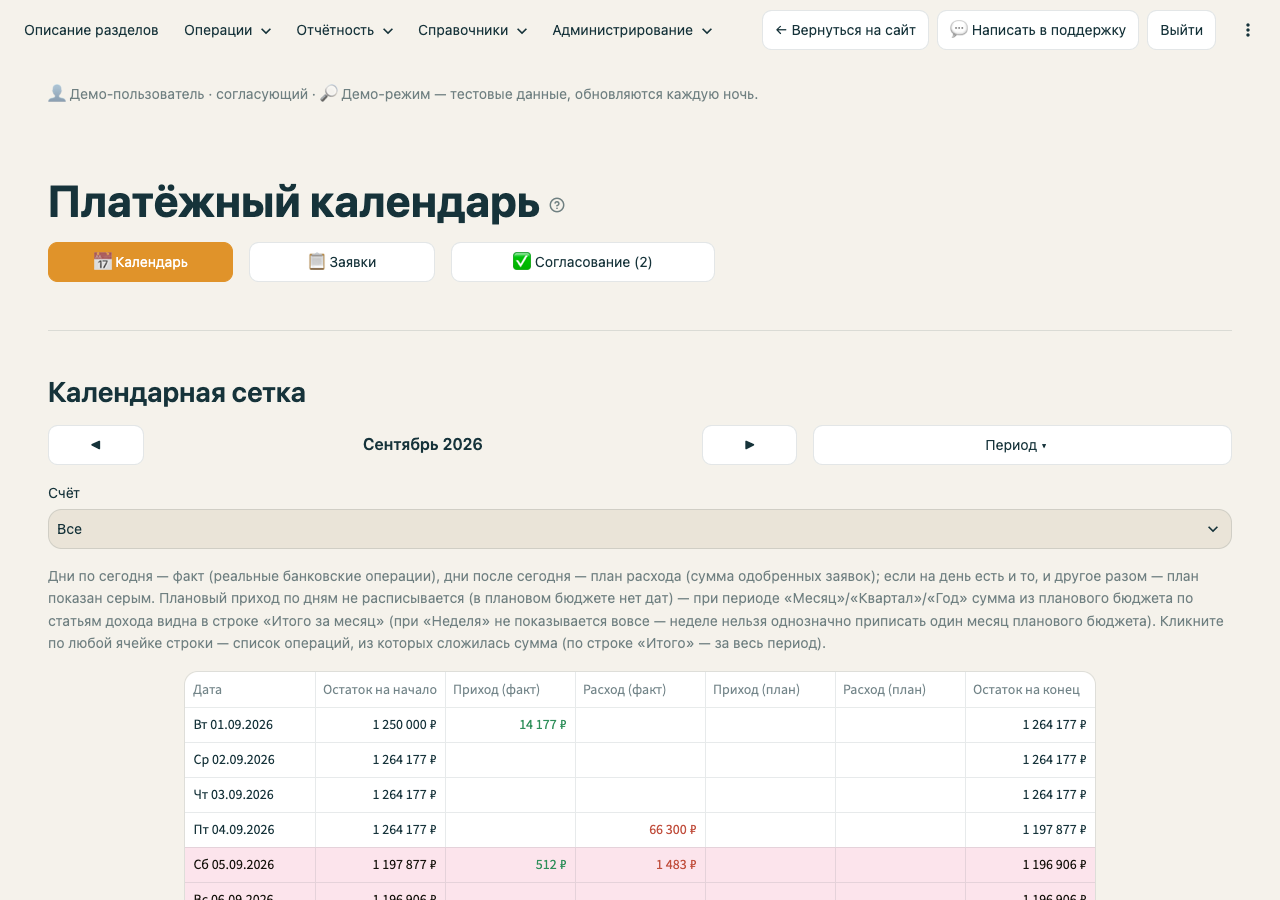This screenshot has width=1280, height=900.
Task: Open the Период dropdown
Action: pyautogui.click(x=1022, y=445)
